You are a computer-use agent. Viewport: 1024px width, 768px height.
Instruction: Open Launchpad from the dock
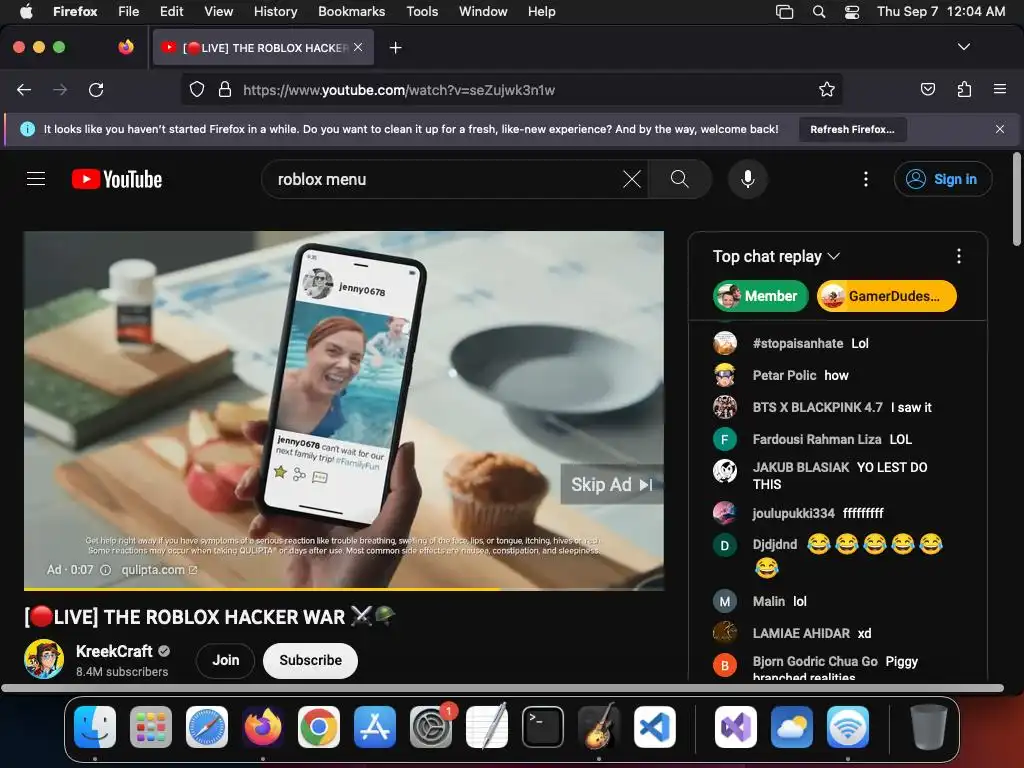pyautogui.click(x=151, y=727)
